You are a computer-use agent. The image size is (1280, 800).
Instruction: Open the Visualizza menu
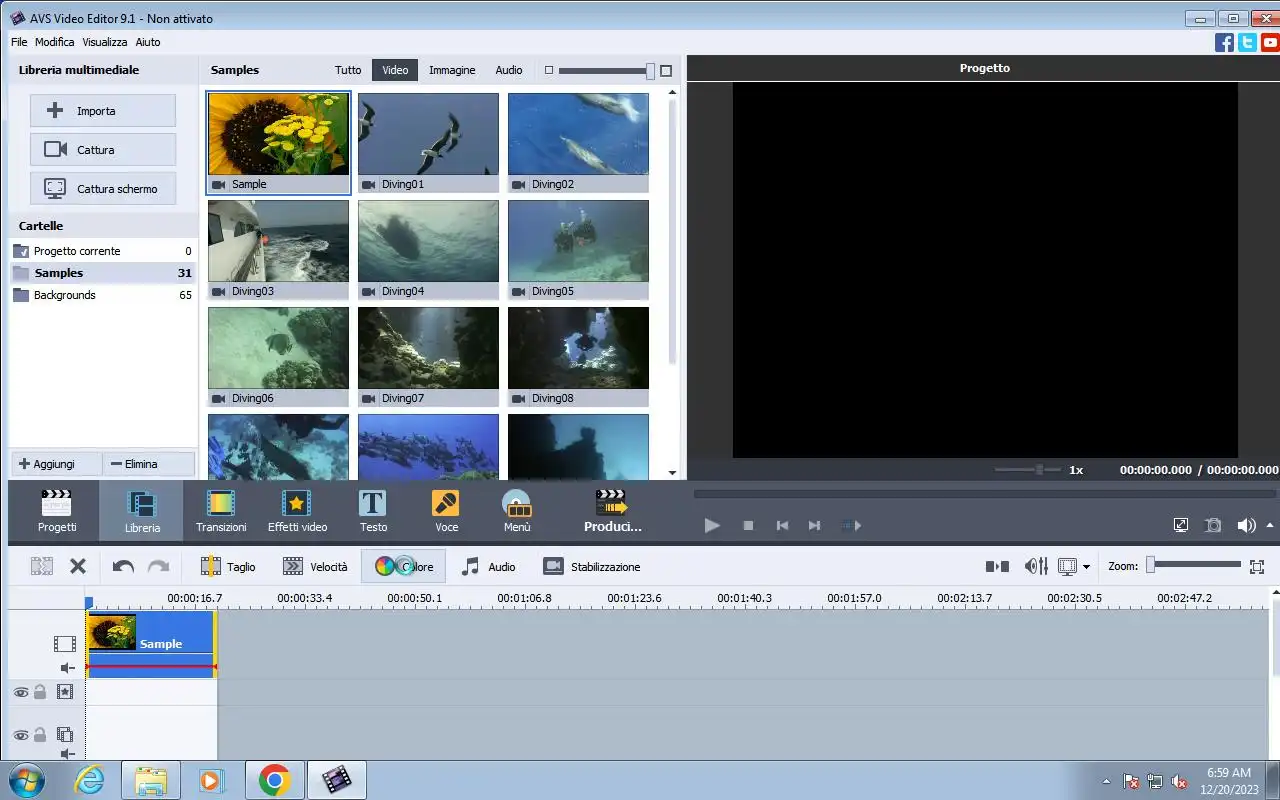[105, 42]
